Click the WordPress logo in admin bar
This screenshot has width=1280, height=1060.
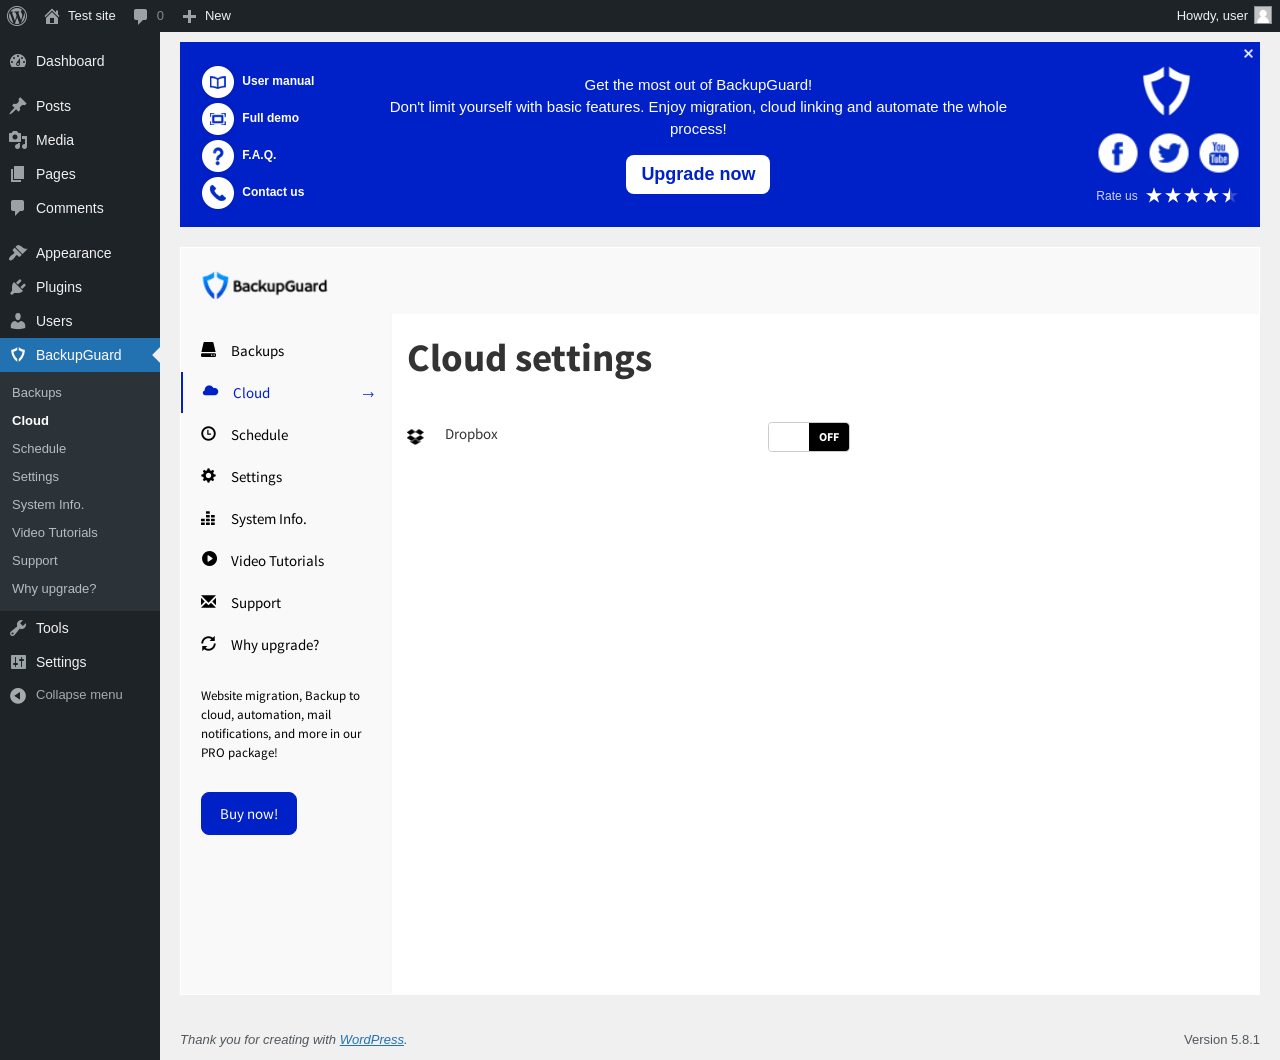pyautogui.click(x=17, y=16)
